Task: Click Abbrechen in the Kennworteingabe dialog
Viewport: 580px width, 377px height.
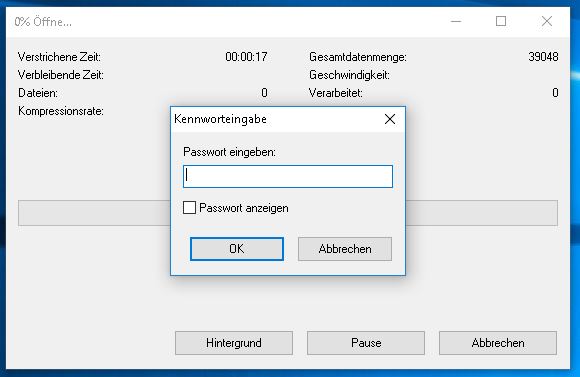Action: tap(345, 249)
